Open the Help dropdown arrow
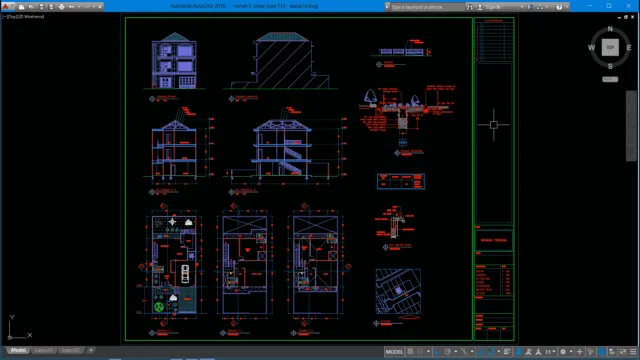The height and width of the screenshot is (360, 640). tap(567, 7)
